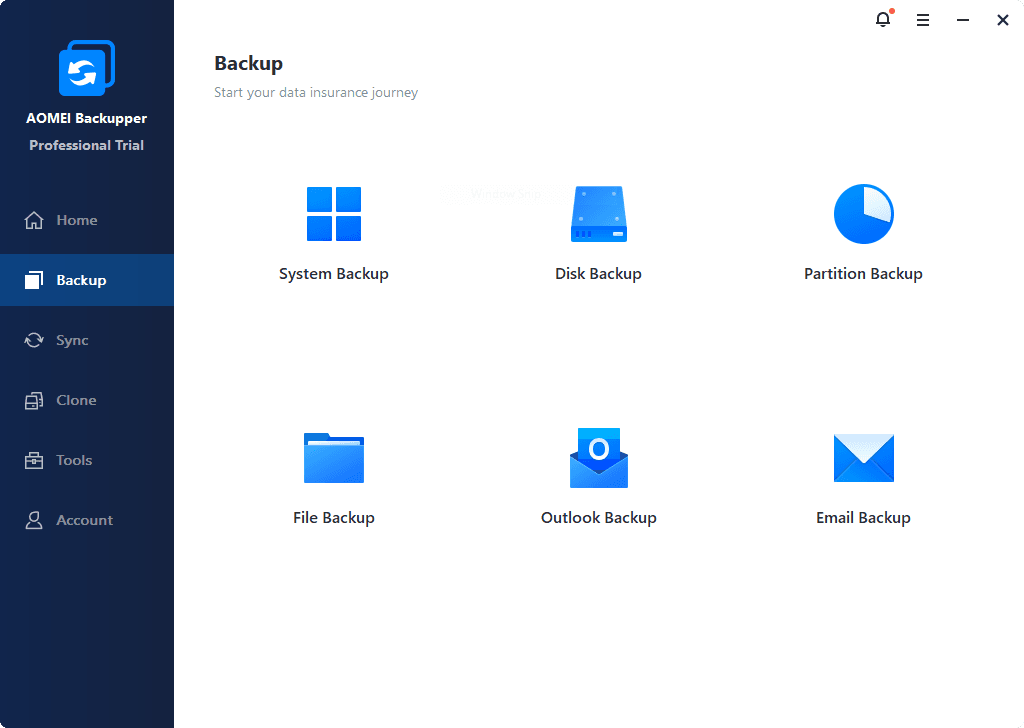Click the AOMEI Backupper logo
The width and height of the screenshot is (1024, 728).
pos(87,68)
